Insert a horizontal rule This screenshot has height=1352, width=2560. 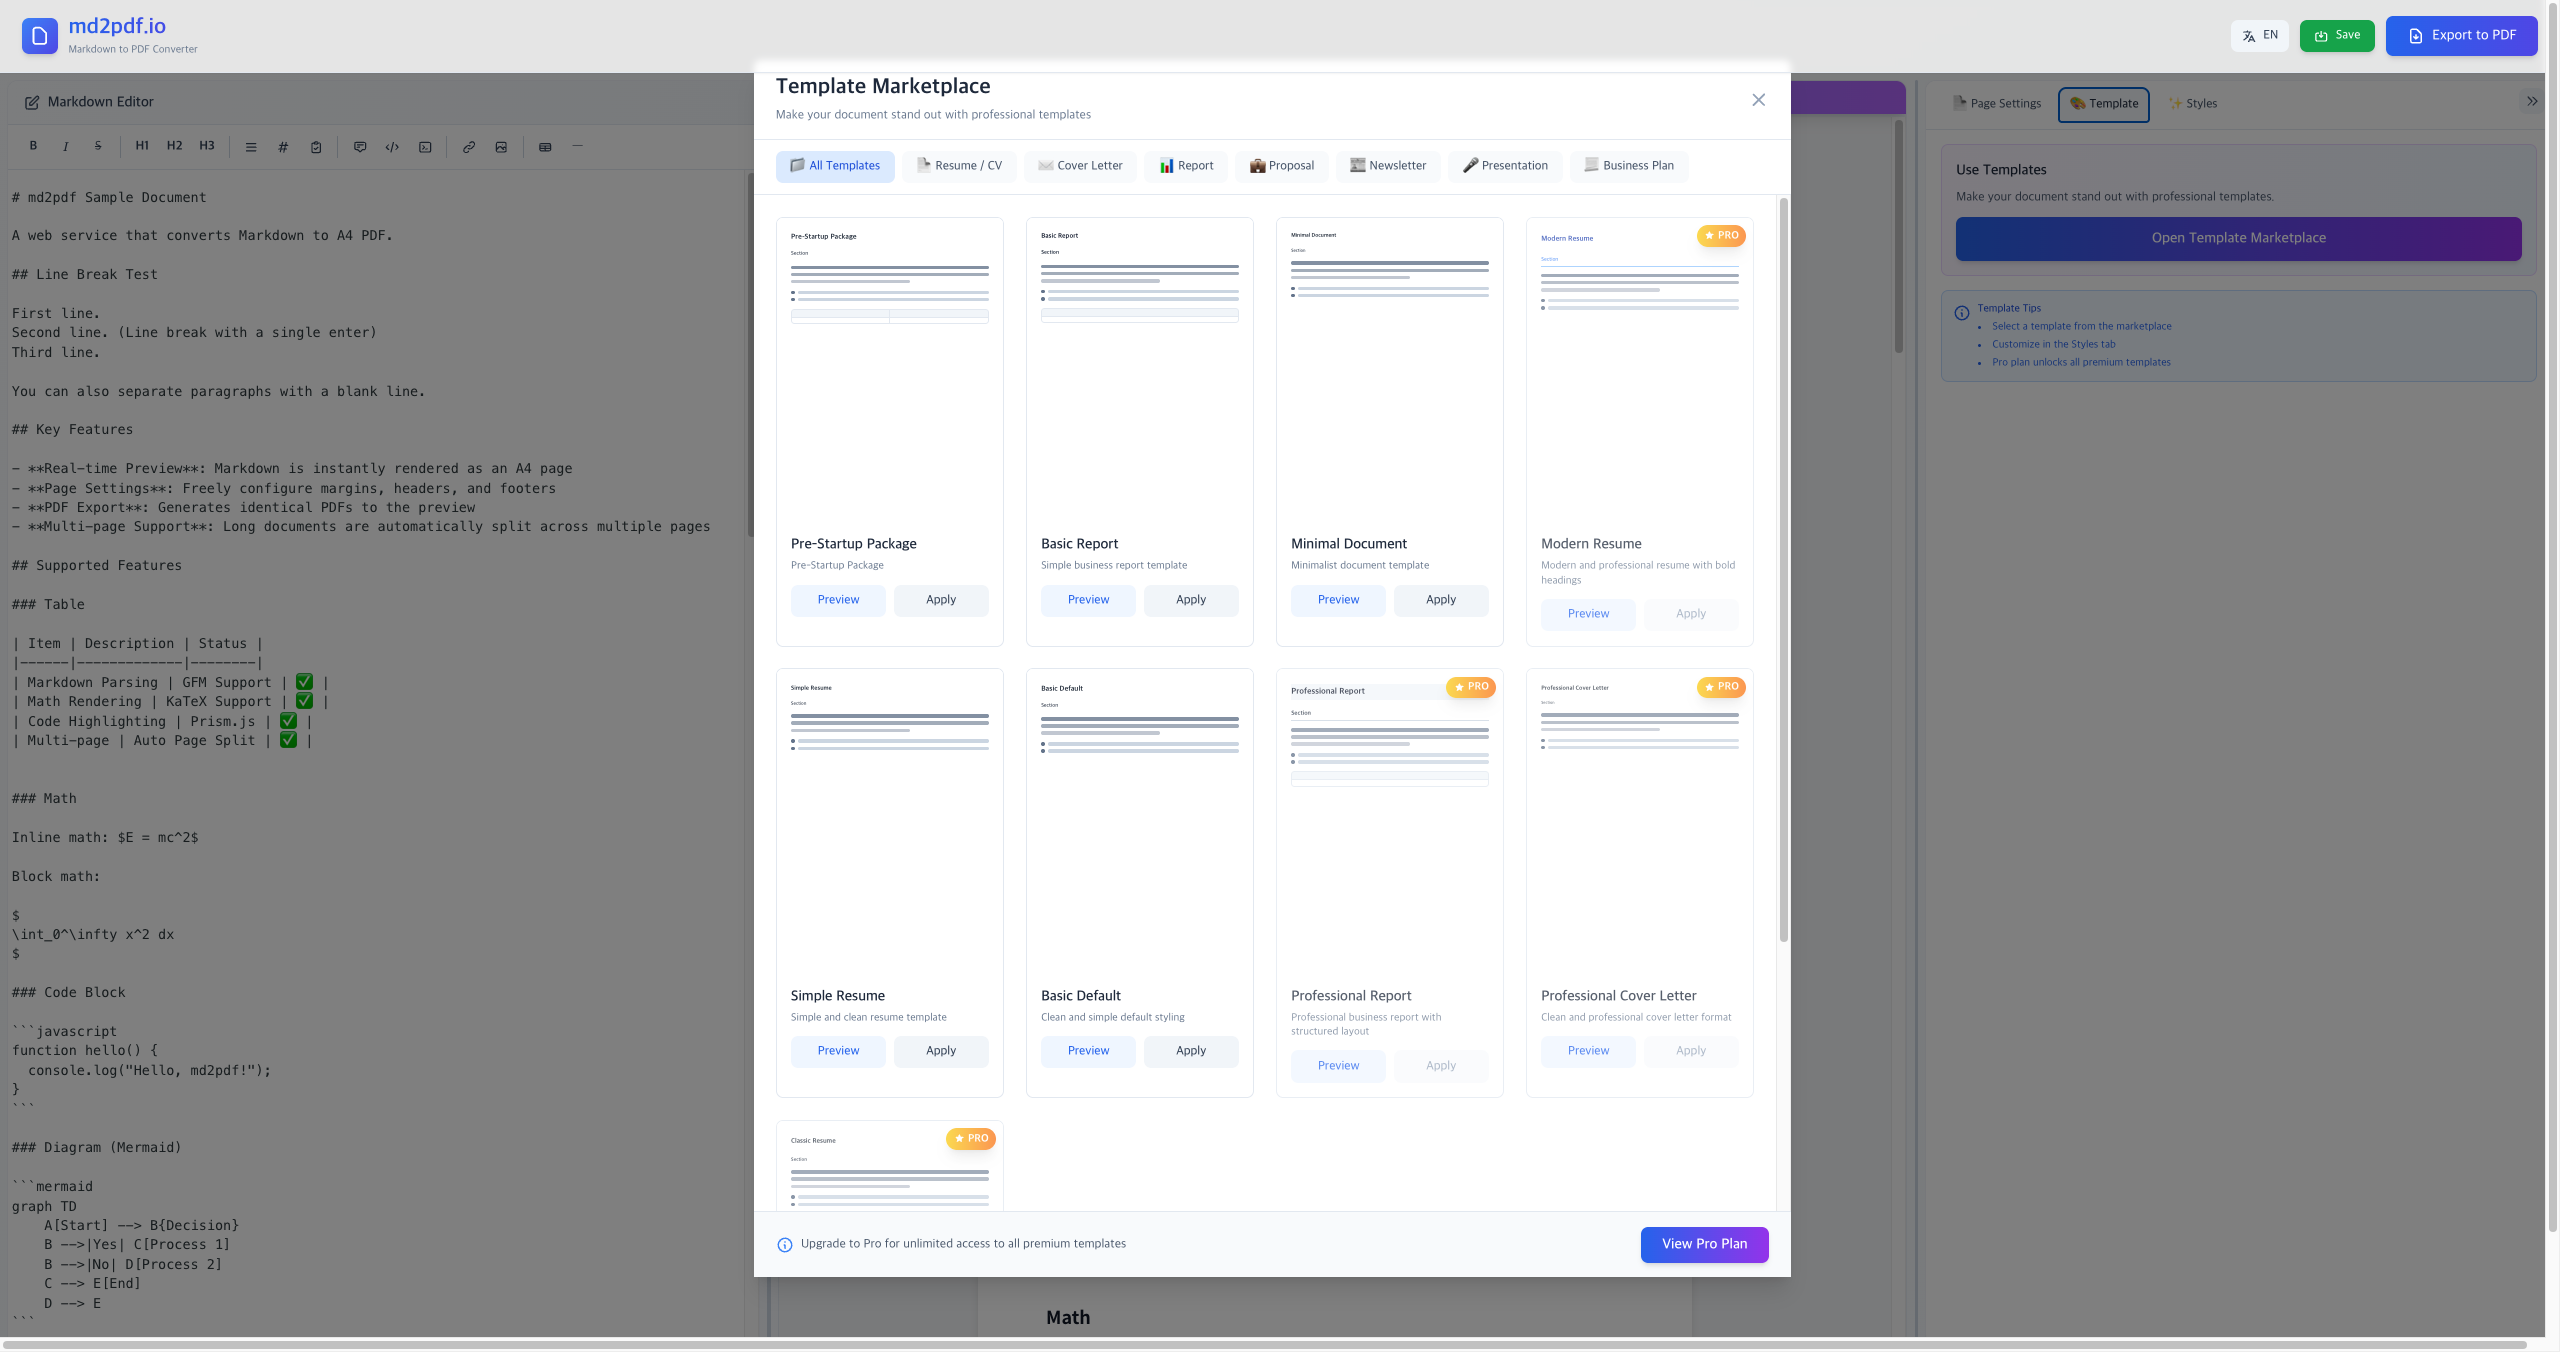(x=577, y=147)
